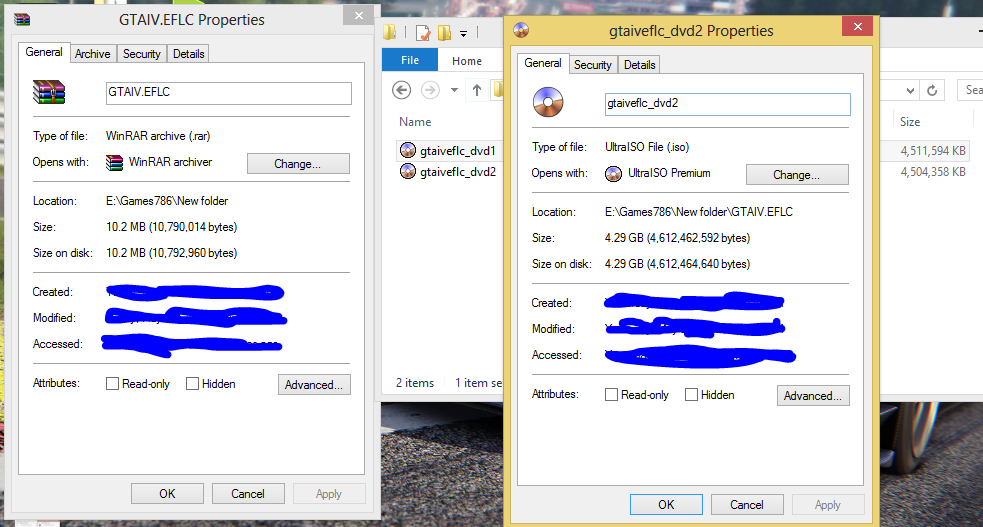Open Details tab in gtaiveflc_dvd2 Properties

[x=639, y=65]
